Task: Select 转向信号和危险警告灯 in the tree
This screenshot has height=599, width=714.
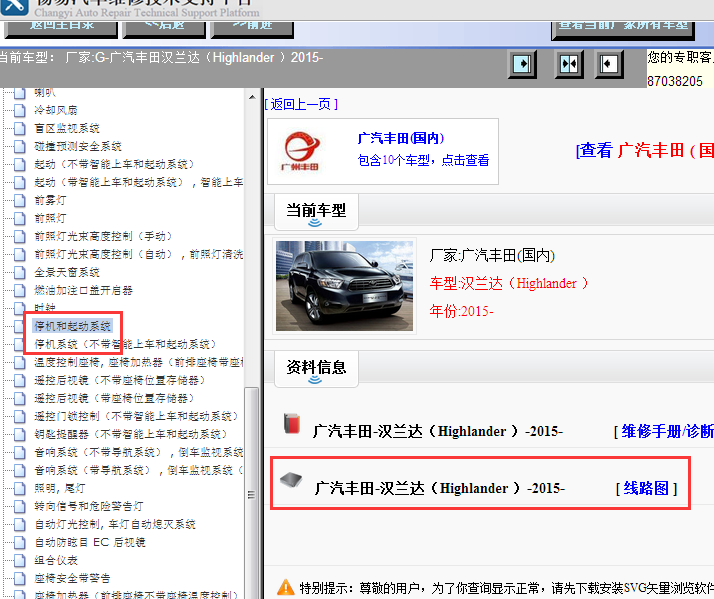Action: click(89, 506)
